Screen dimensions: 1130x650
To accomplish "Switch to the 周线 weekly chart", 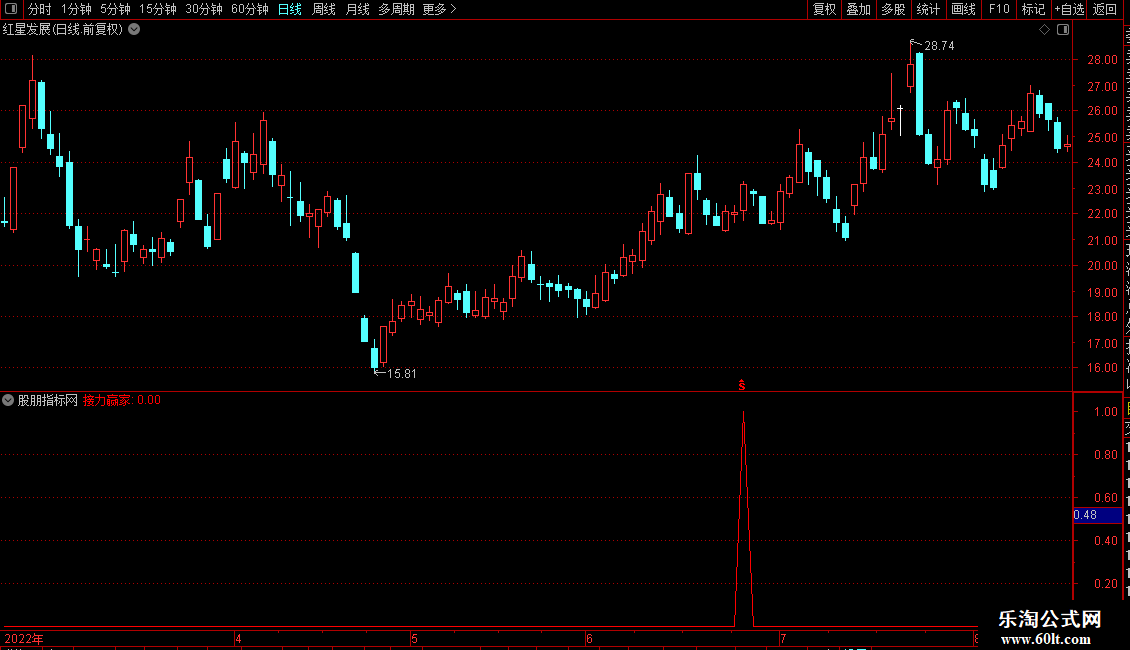I will (324, 9).
